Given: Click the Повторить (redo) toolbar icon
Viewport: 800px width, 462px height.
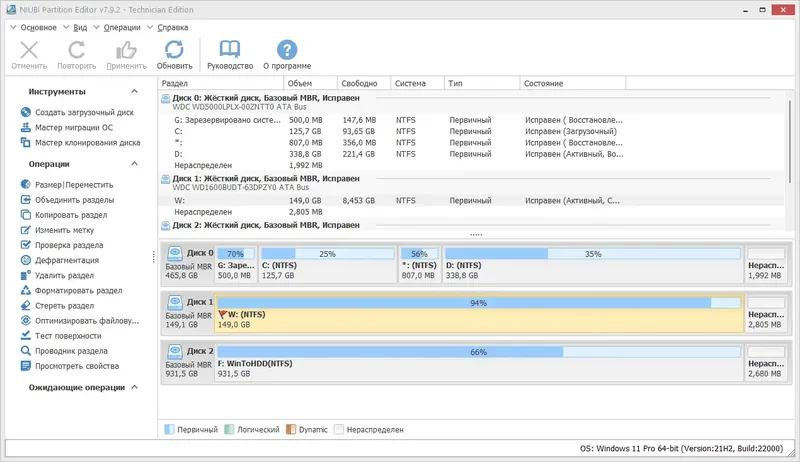Looking at the screenshot, I should (77, 50).
